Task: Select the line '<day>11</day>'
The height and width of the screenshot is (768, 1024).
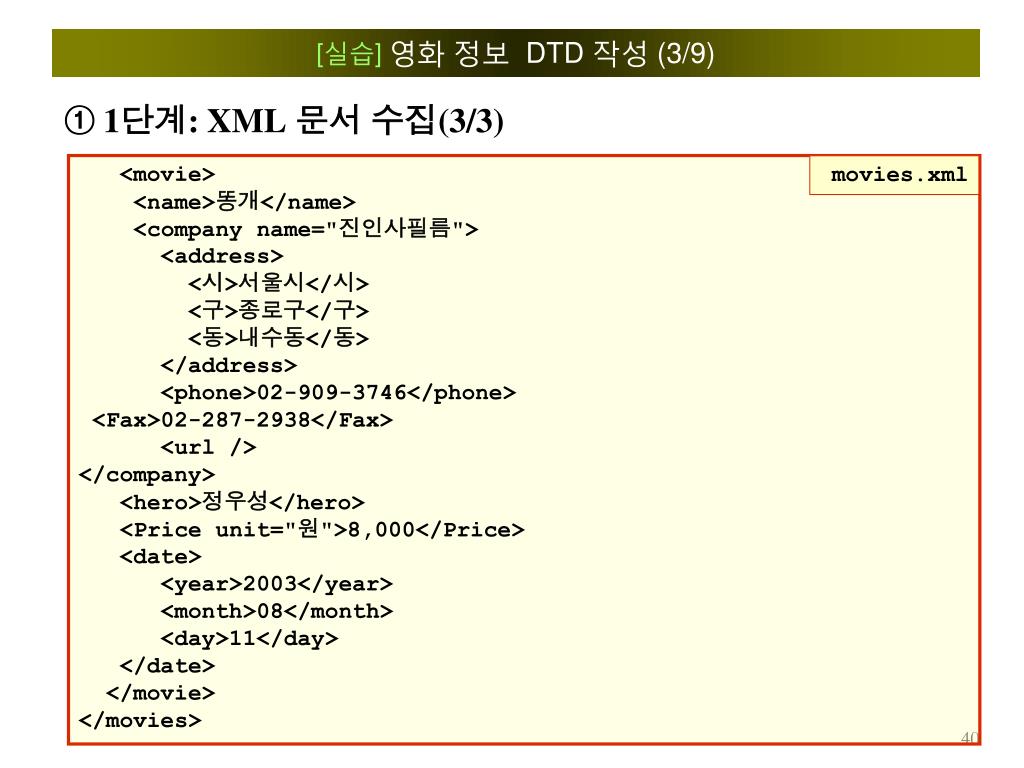Action: 249,639
